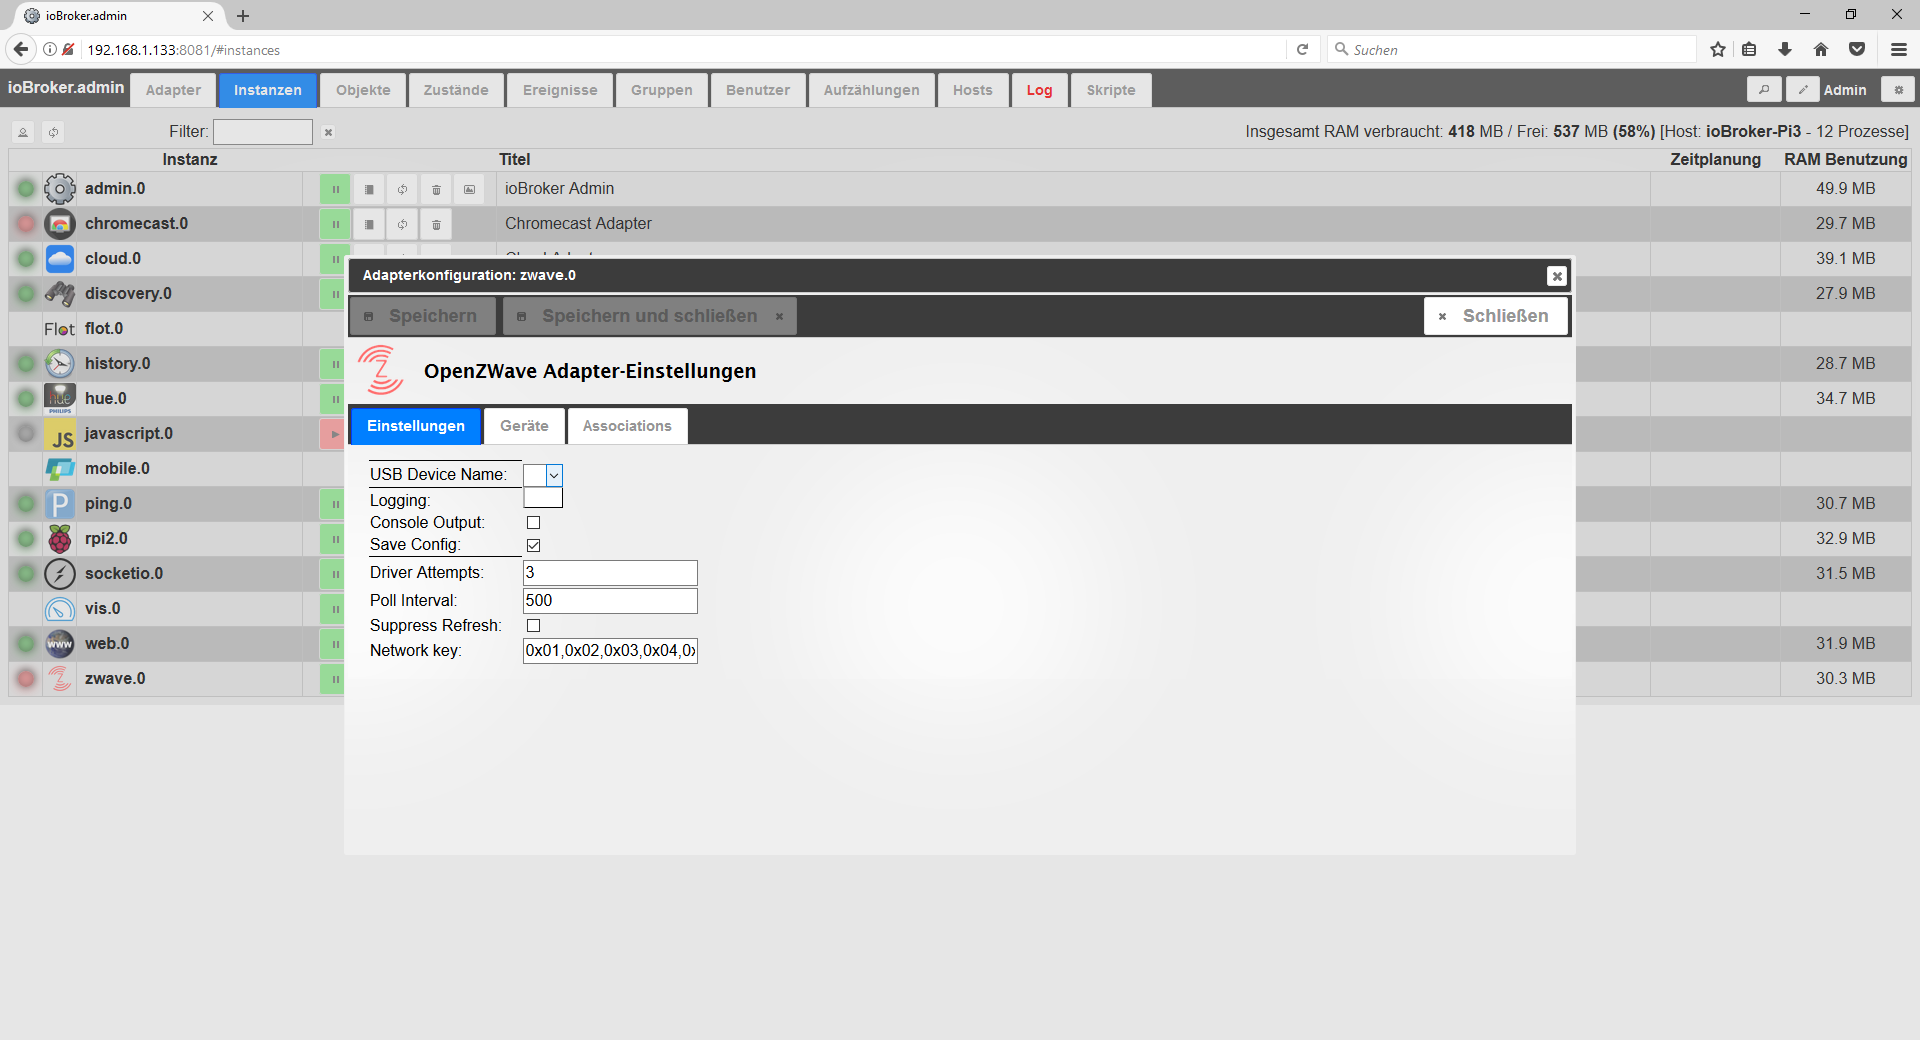Pause the web.0 instance
The width and height of the screenshot is (1920, 1040).
pyautogui.click(x=333, y=644)
